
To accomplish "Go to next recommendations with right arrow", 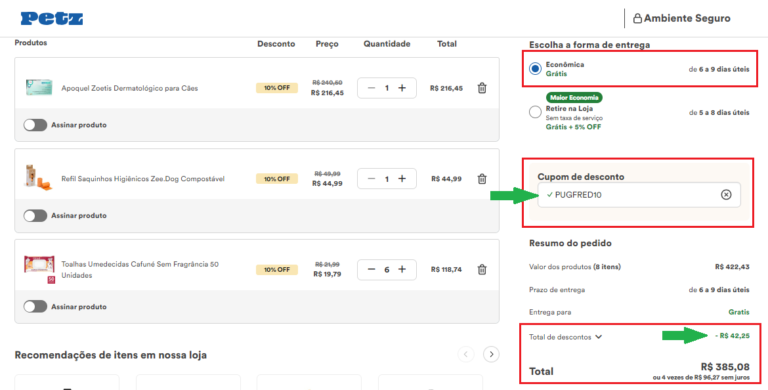I will coord(491,354).
